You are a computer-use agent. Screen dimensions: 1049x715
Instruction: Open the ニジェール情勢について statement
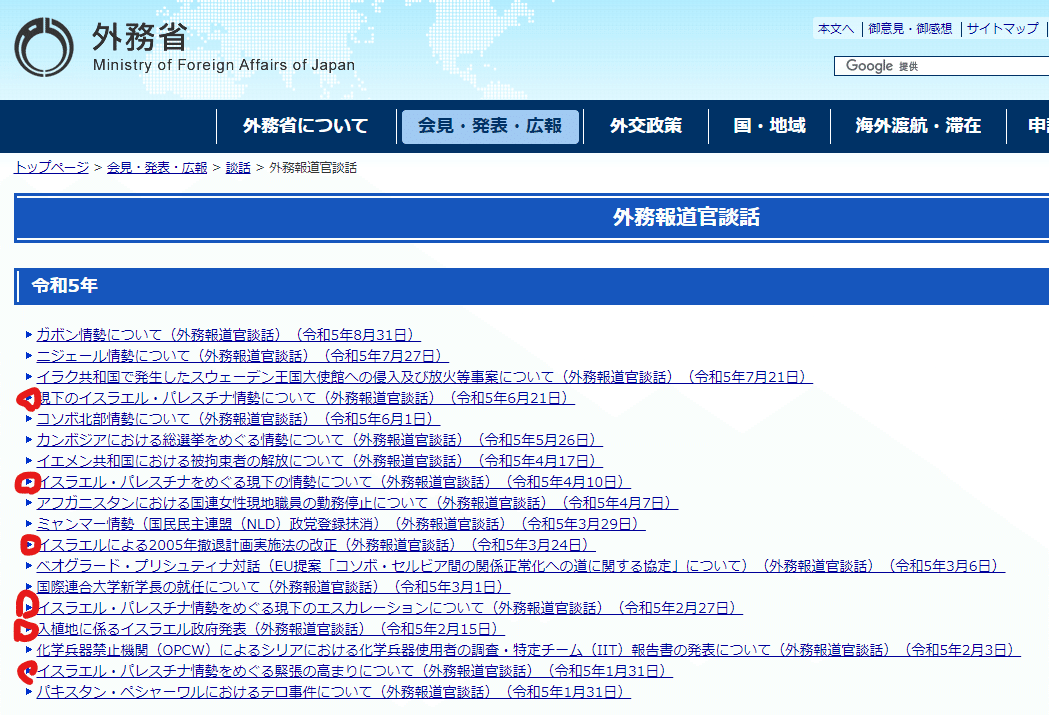click(x=242, y=356)
